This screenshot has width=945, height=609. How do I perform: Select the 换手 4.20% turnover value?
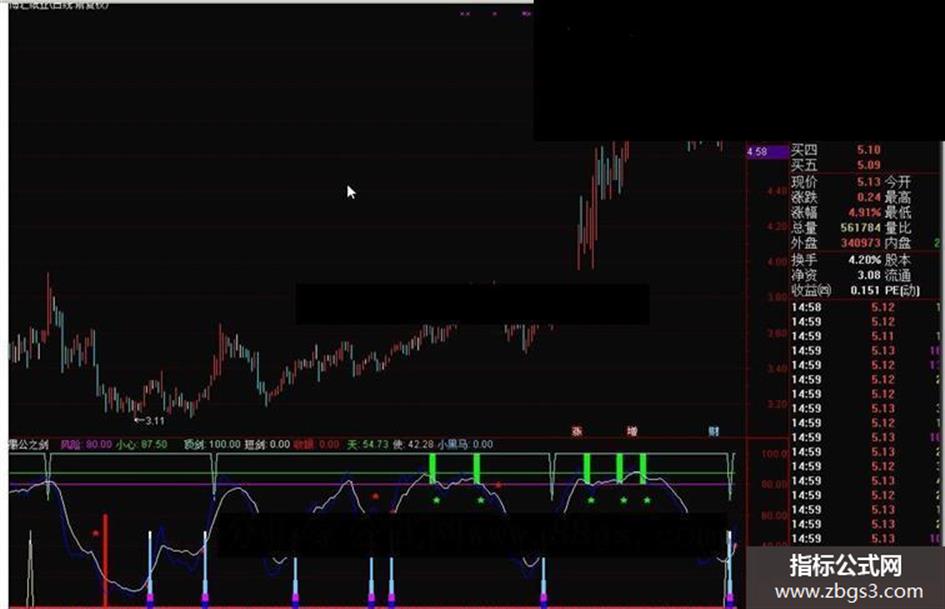pos(836,260)
